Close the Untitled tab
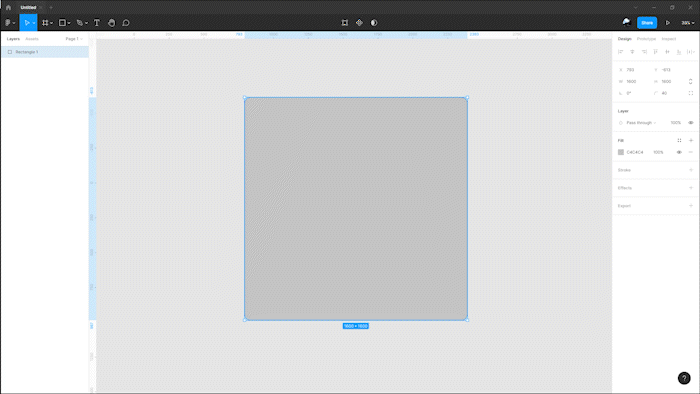The image size is (700, 394). pos(41,8)
